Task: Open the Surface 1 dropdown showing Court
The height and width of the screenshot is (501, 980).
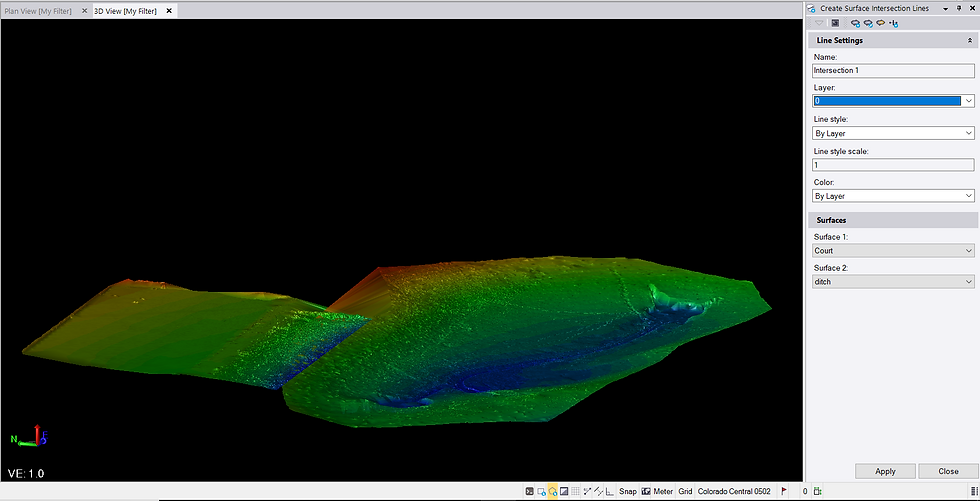Action: (893, 250)
